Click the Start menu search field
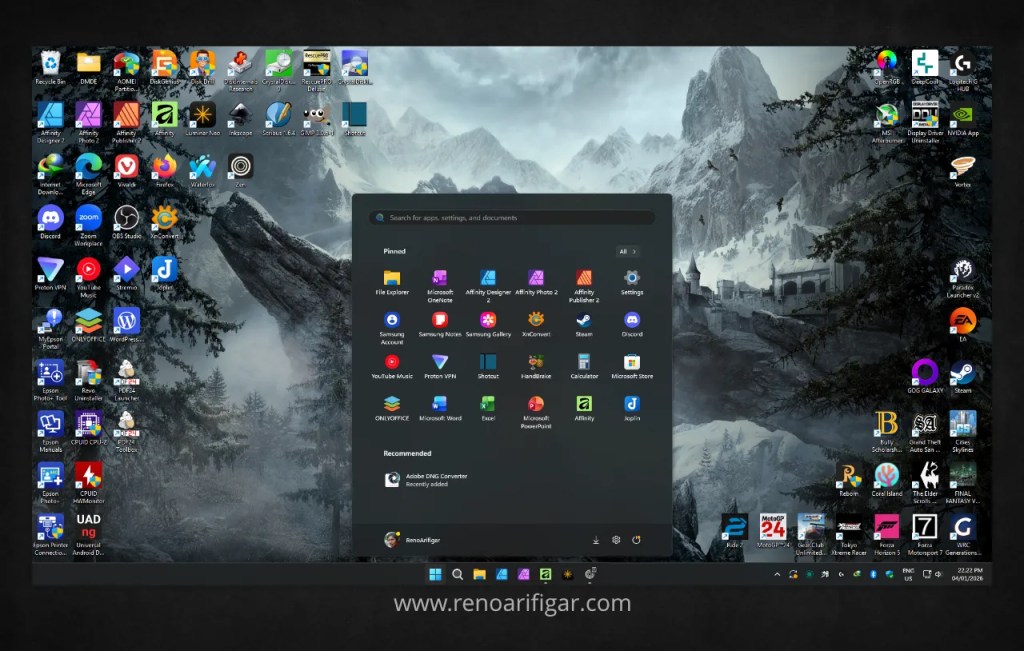The width and height of the screenshot is (1024, 651). pyautogui.click(x=512, y=217)
